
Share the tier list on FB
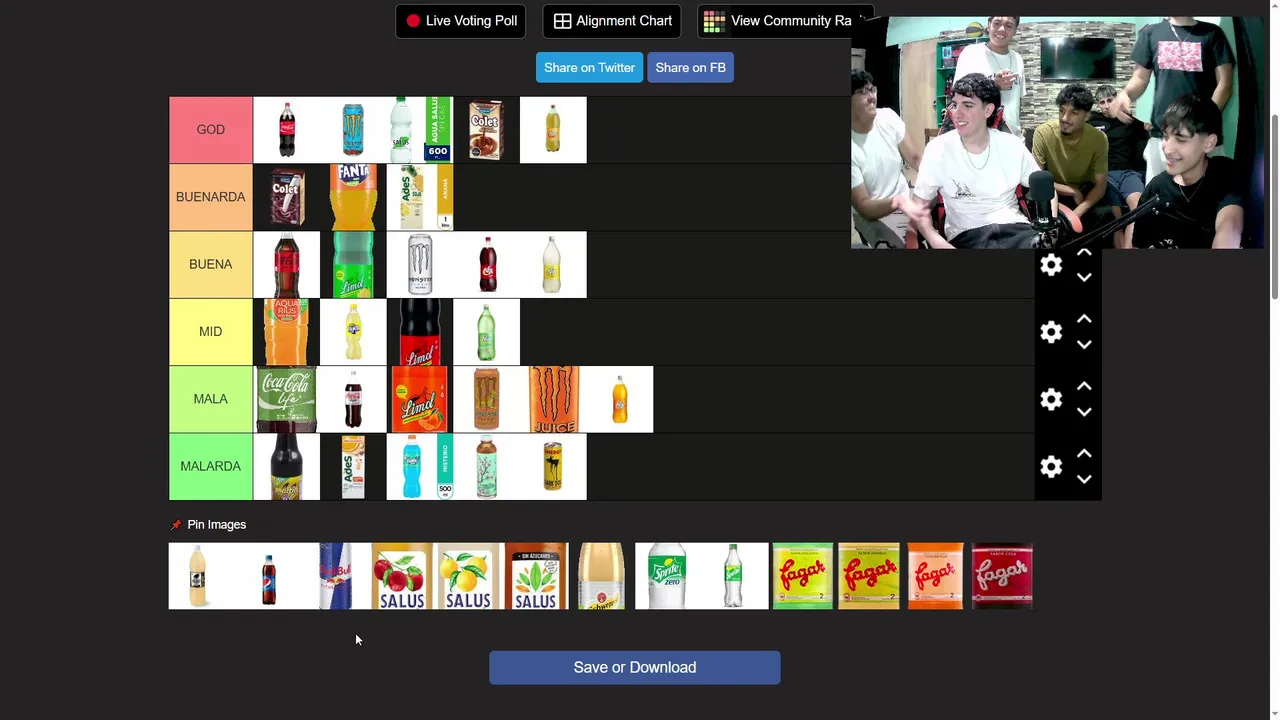[690, 68]
